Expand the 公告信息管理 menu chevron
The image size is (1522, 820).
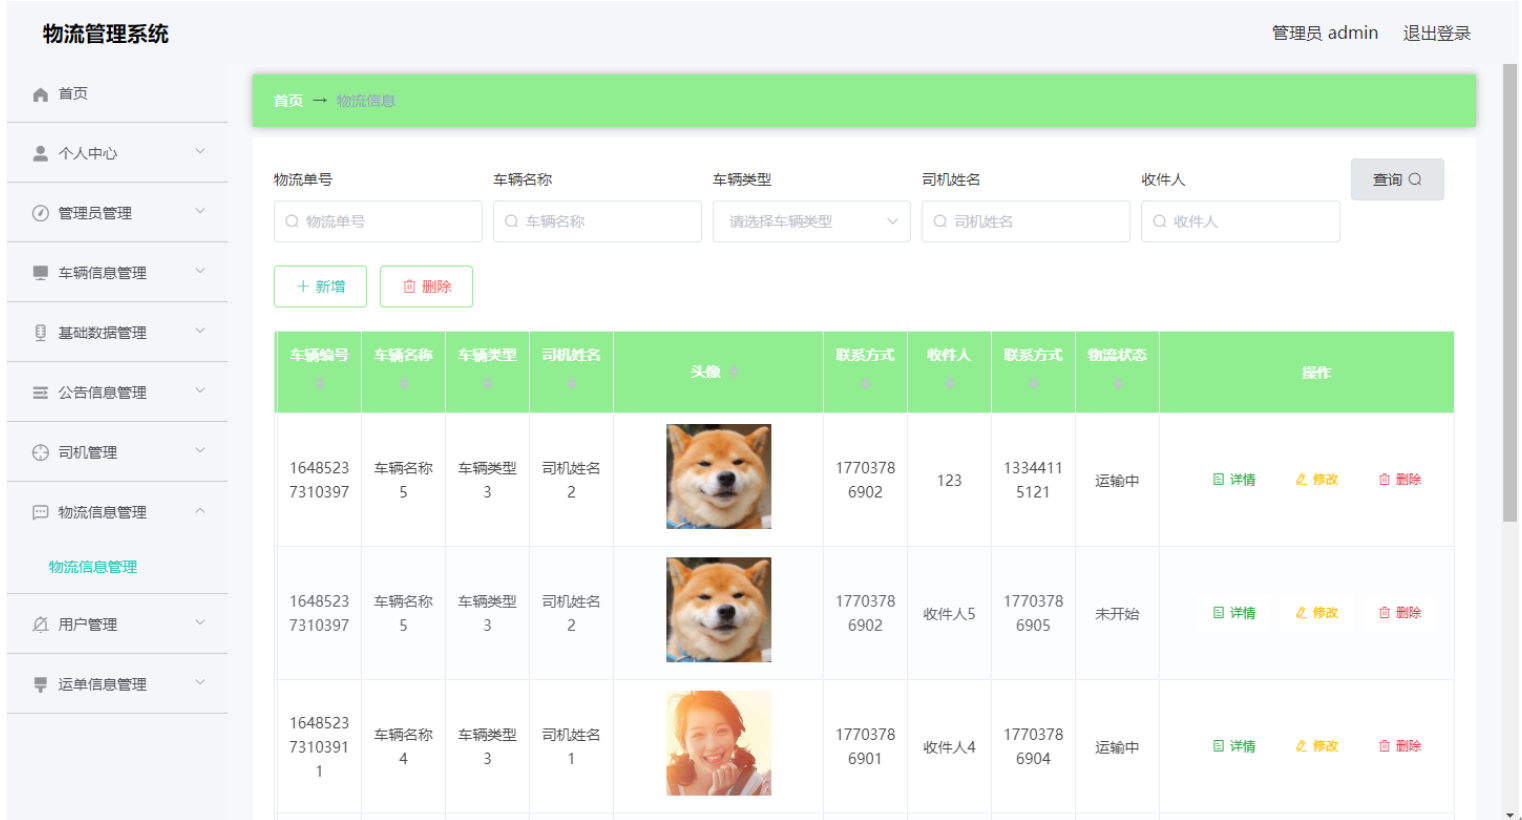point(200,392)
